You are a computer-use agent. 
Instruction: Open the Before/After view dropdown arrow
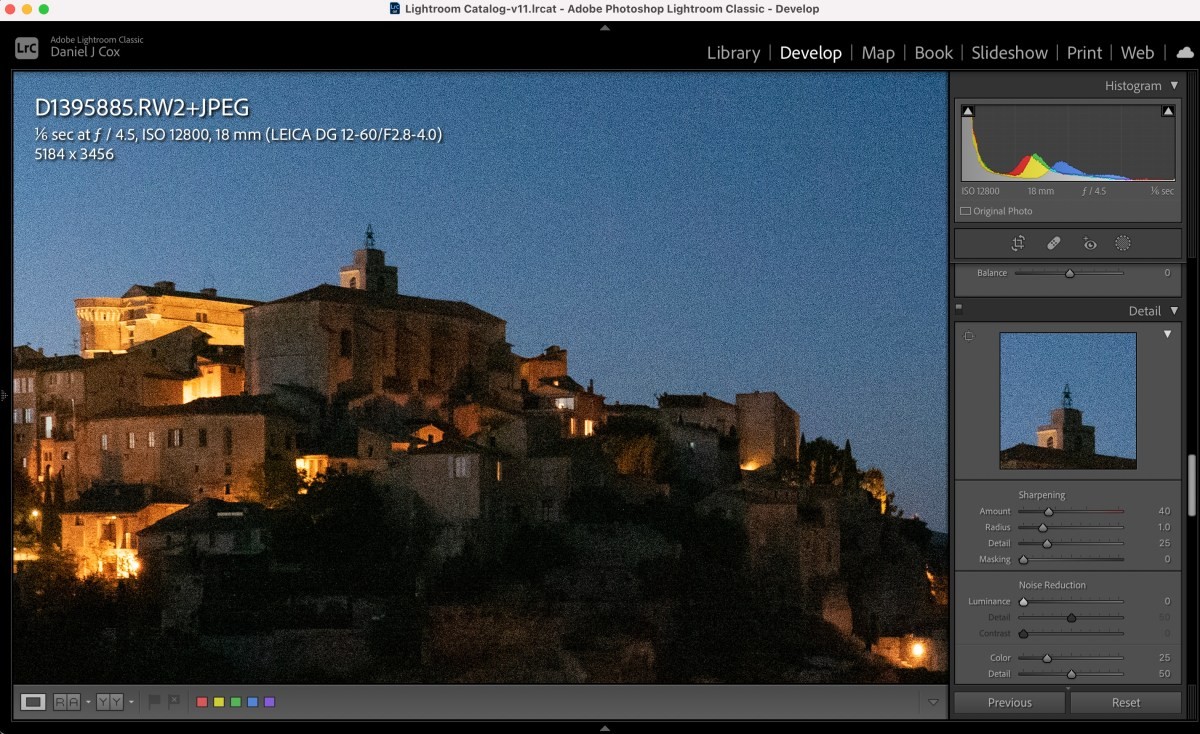(131, 703)
